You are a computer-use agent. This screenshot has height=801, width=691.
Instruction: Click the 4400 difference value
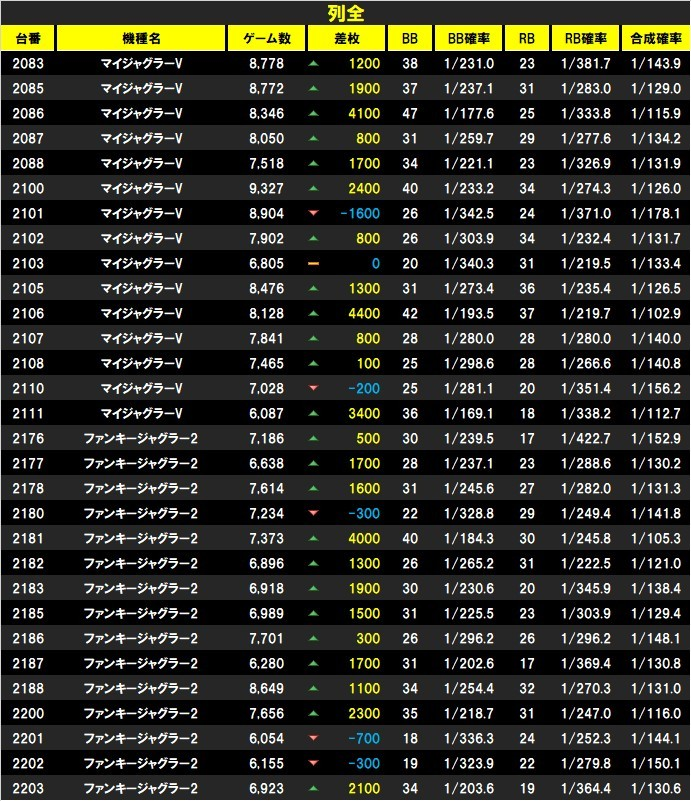point(364,313)
